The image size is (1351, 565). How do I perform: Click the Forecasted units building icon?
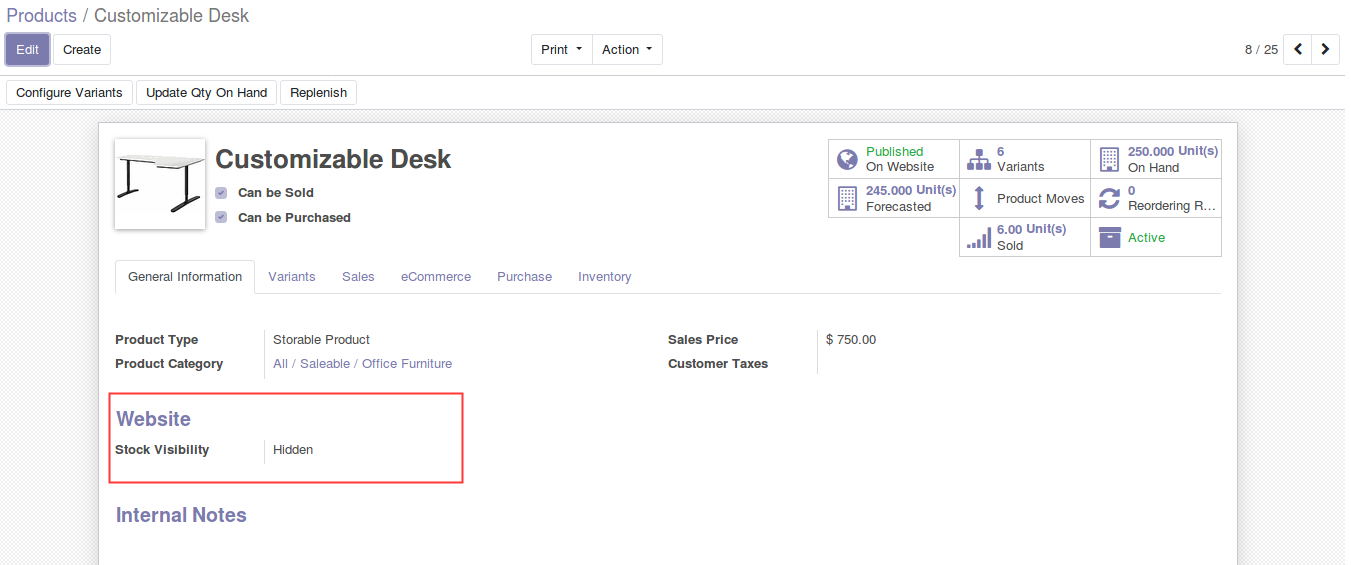847,198
